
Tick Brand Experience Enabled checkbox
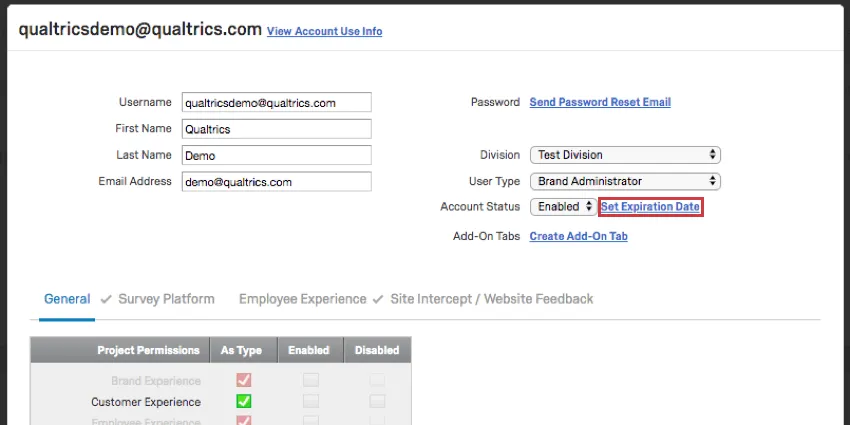[x=311, y=380]
